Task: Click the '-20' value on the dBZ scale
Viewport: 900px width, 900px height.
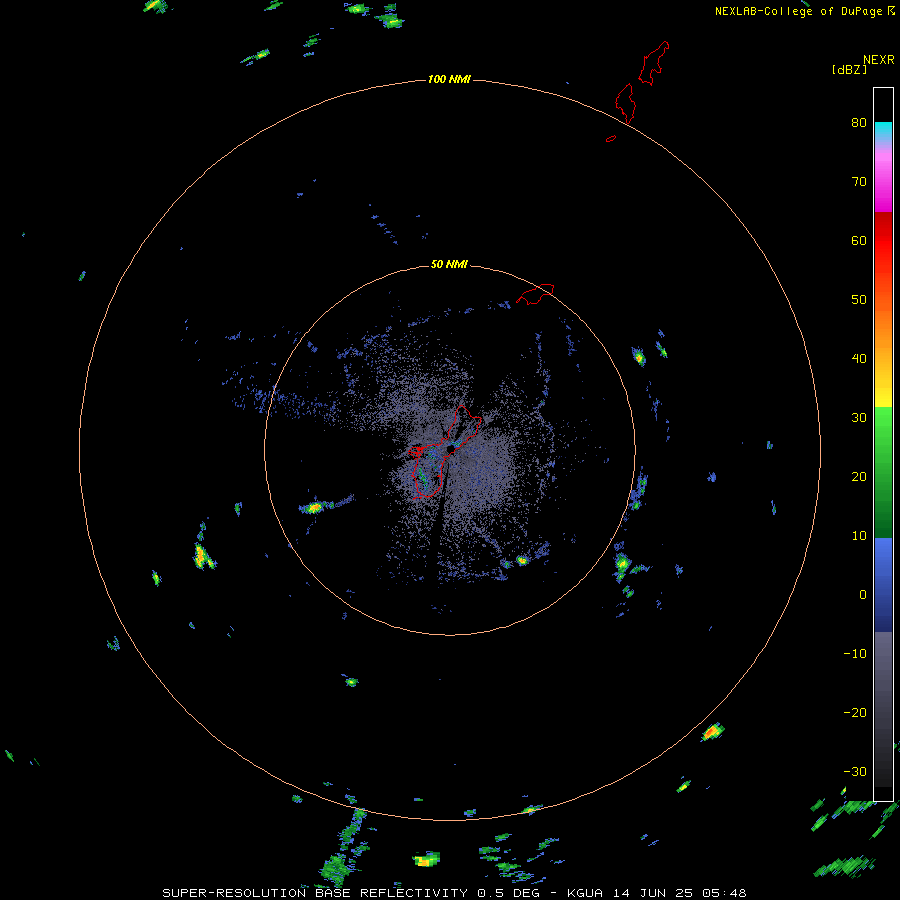Action: coord(855,713)
